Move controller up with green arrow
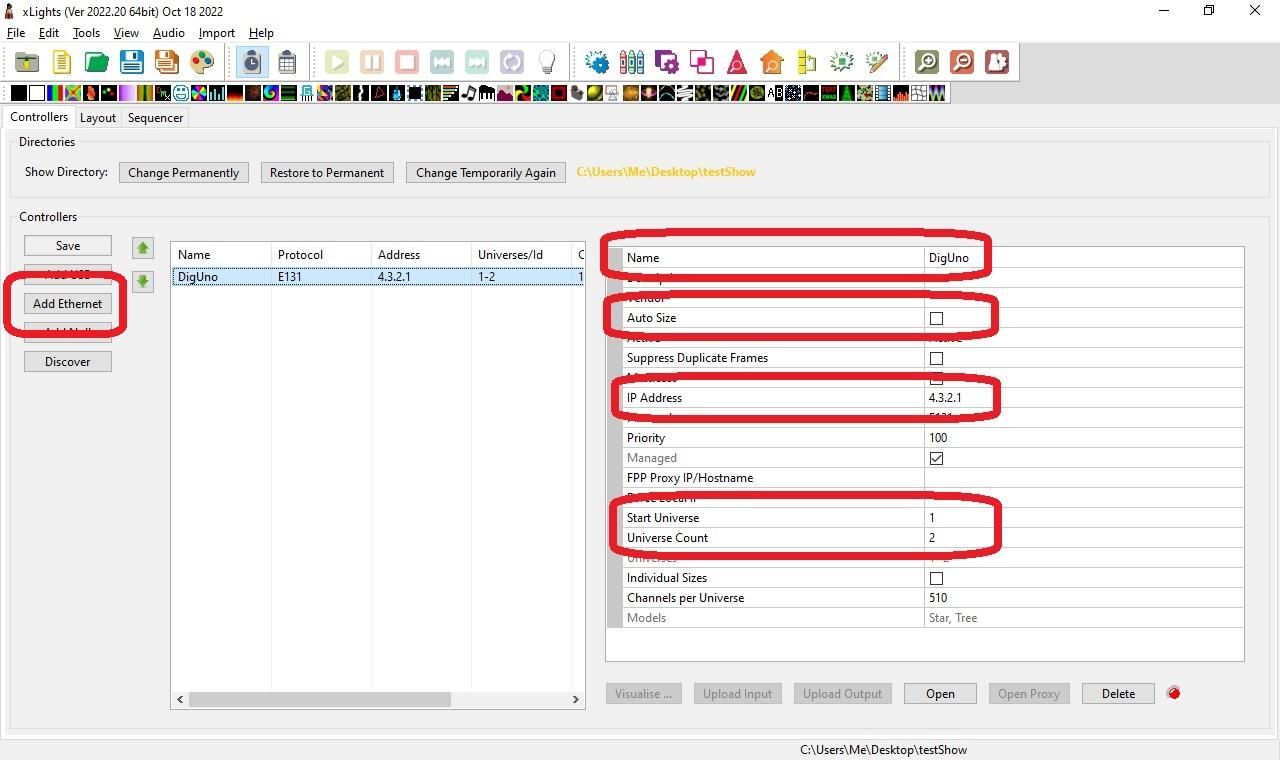 click(x=143, y=247)
